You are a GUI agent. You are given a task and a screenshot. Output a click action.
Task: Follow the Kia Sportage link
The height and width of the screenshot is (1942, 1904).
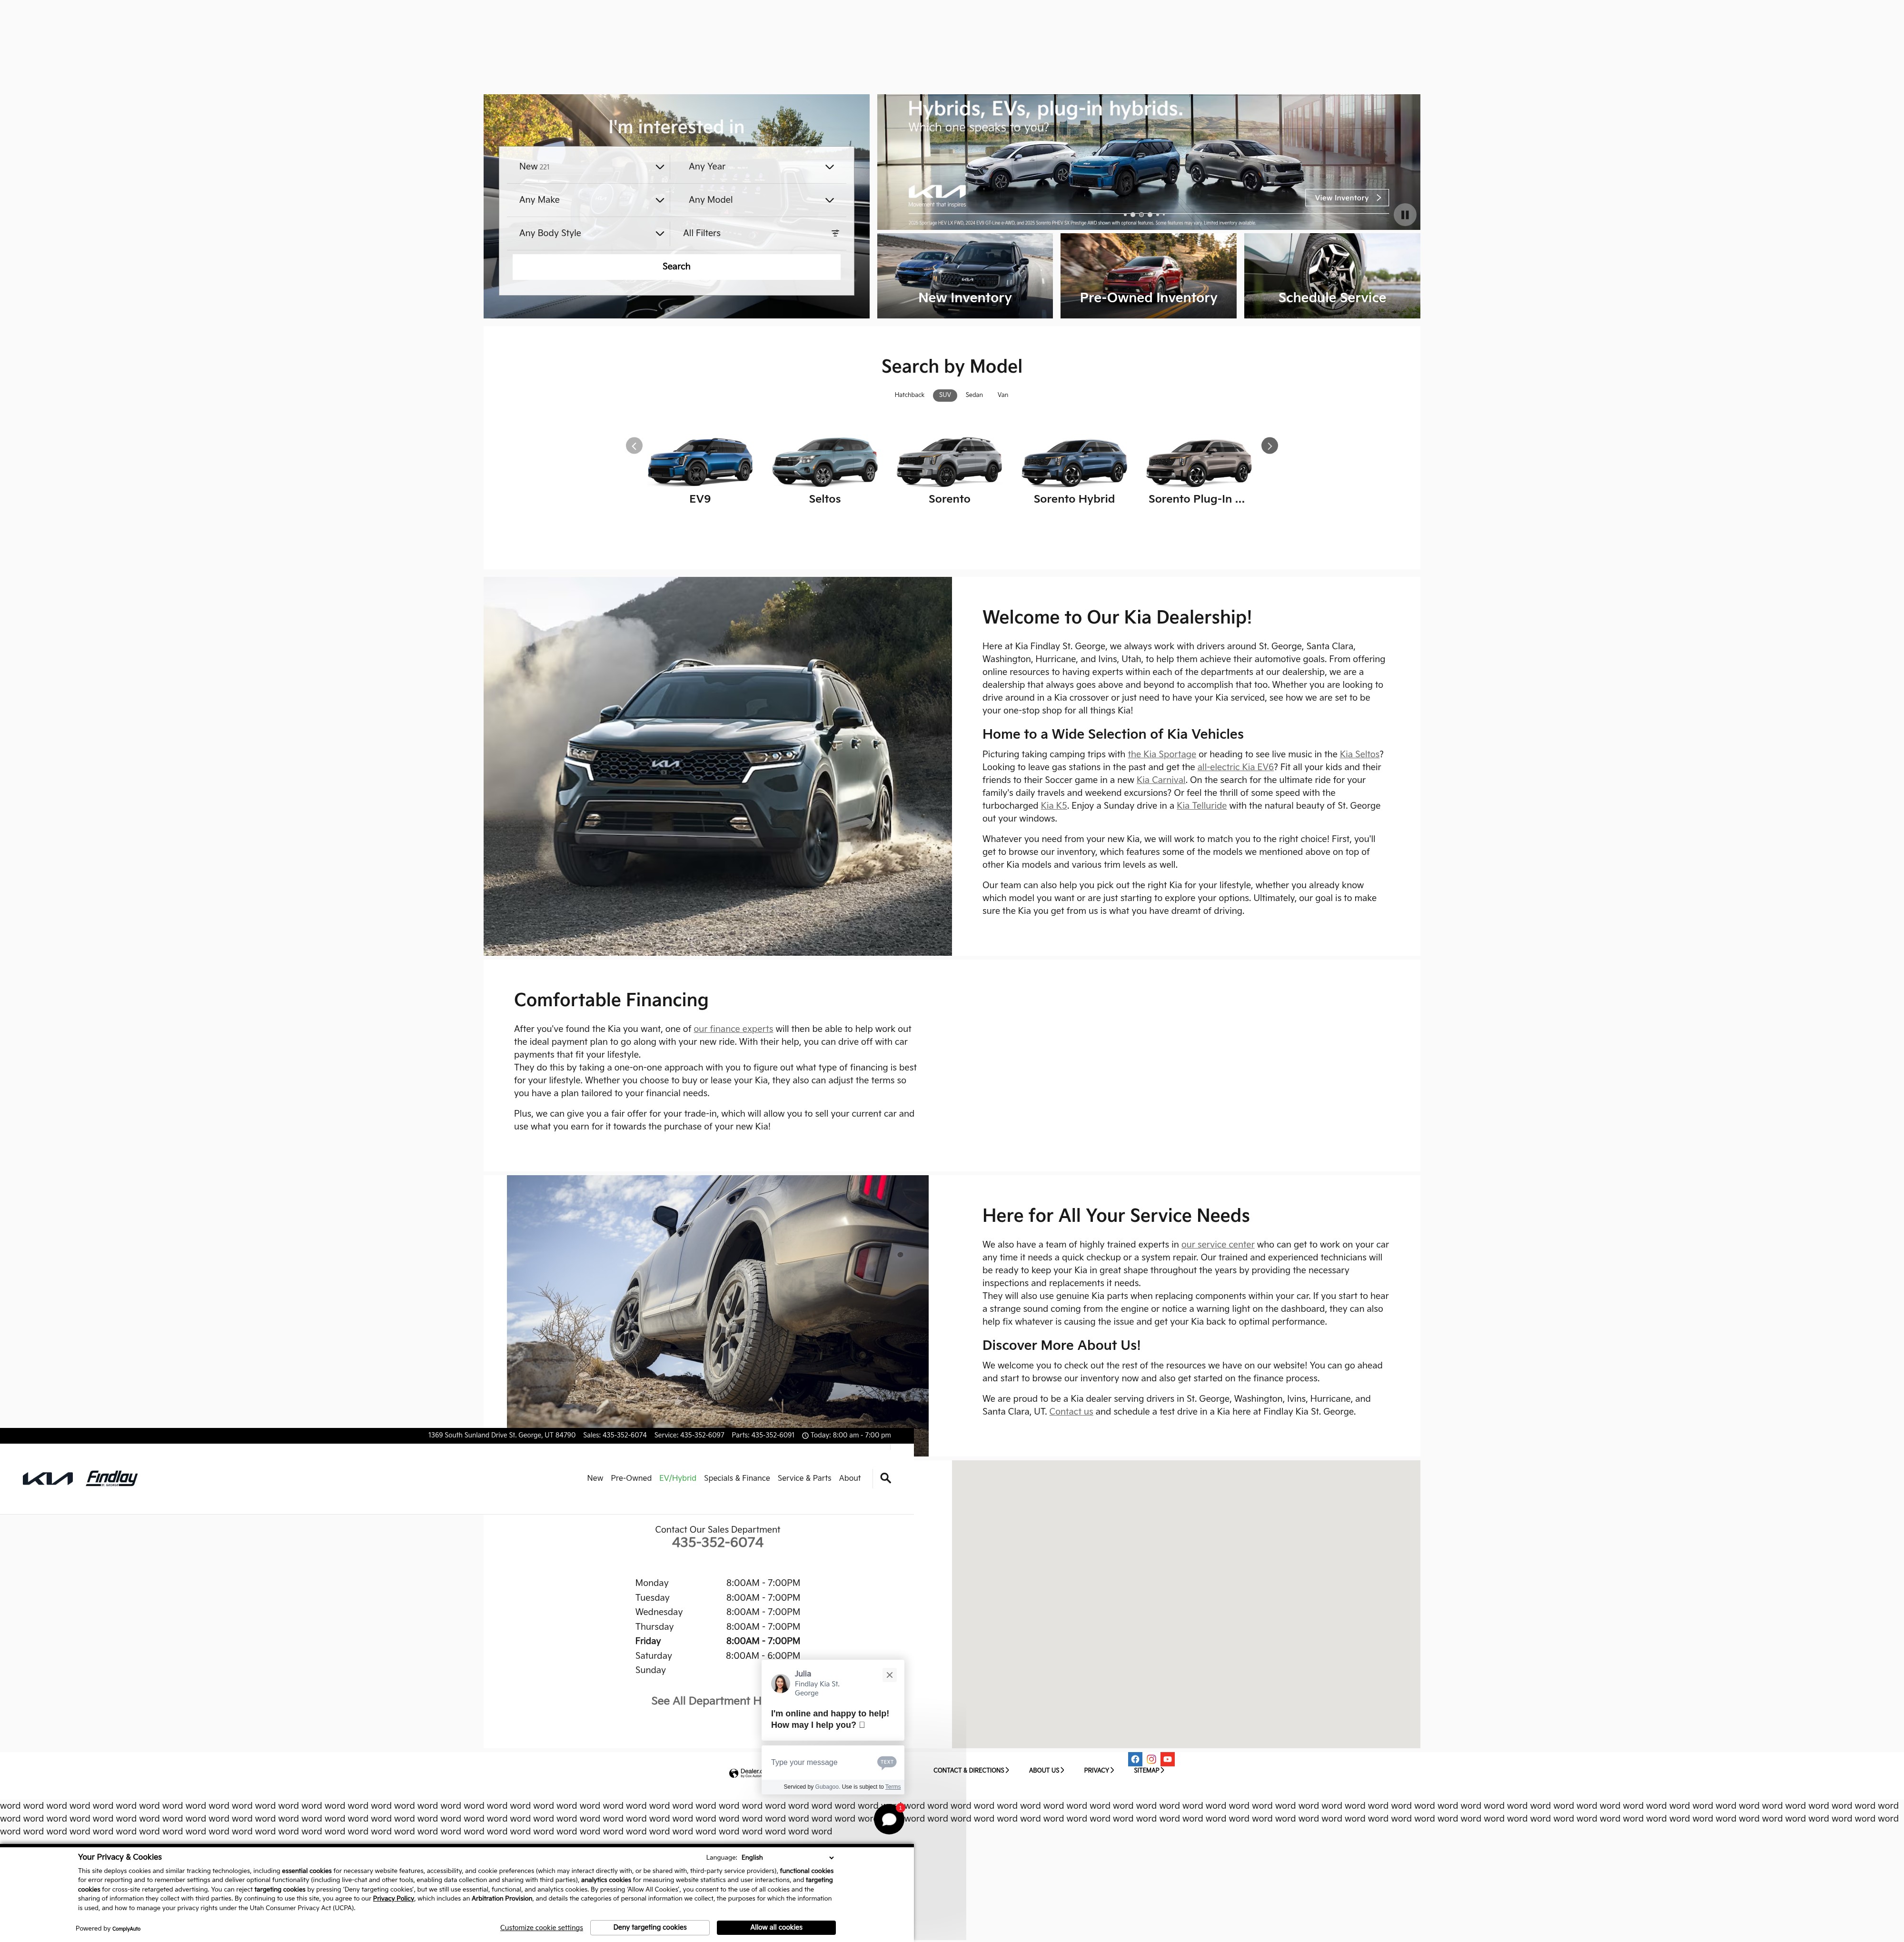click(x=1162, y=755)
